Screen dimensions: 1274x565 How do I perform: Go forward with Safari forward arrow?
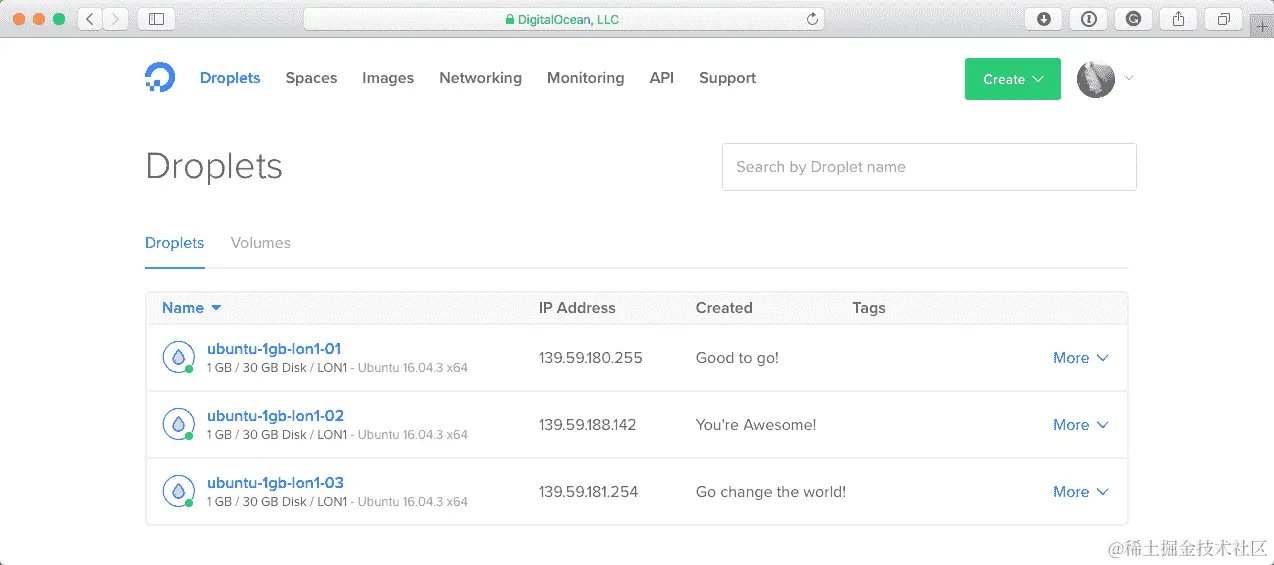tap(116, 19)
